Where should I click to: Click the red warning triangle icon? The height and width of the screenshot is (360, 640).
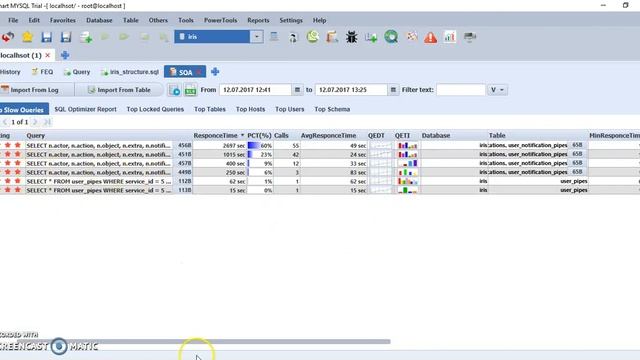tap(430, 38)
